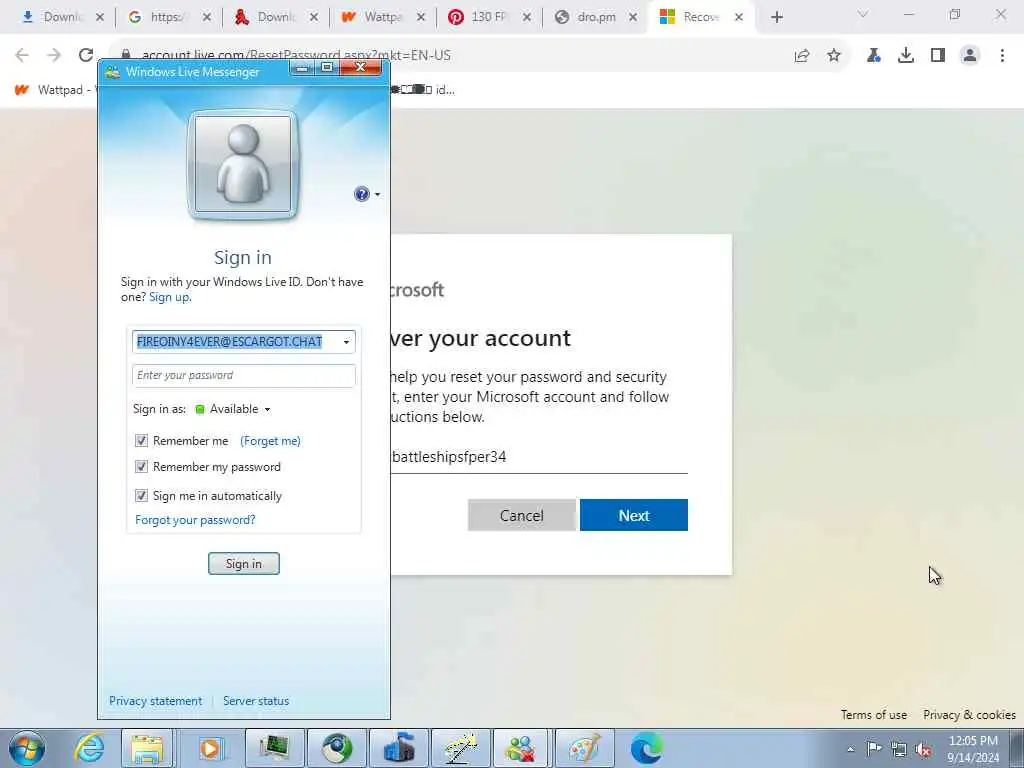
Task: Share this page from address bar
Action: click(x=802, y=56)
